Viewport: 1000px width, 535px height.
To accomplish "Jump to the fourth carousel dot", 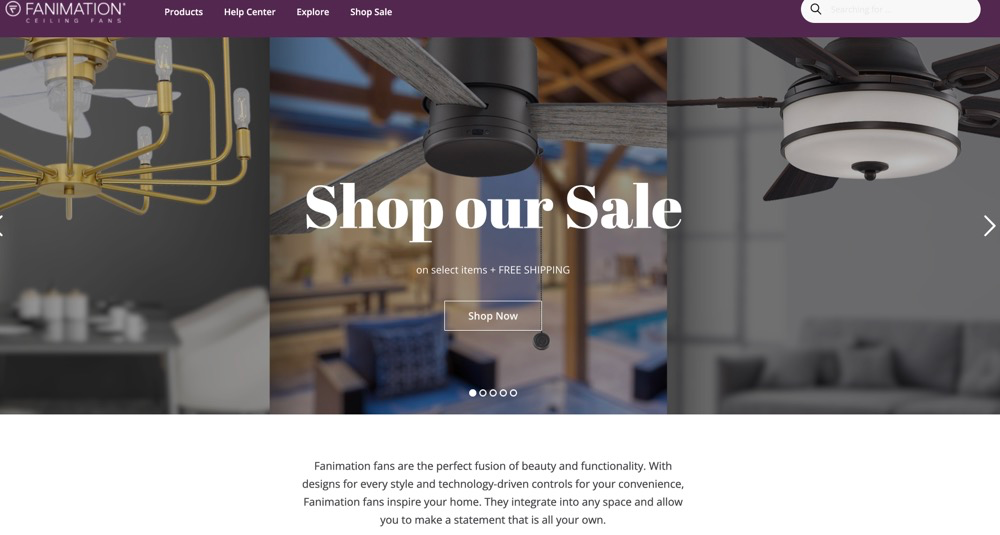I will [x=503, y=393].
